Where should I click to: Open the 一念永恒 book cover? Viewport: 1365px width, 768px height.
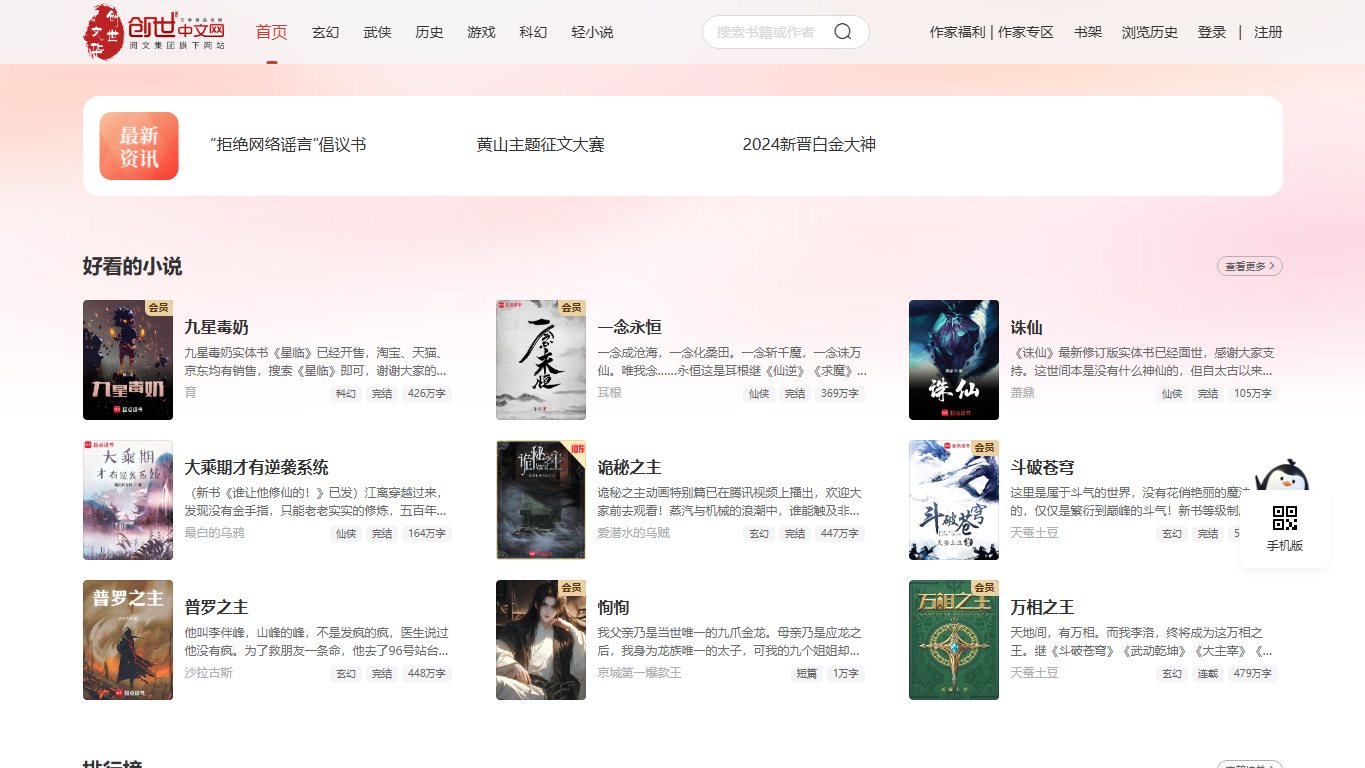(x=541, y=360)
